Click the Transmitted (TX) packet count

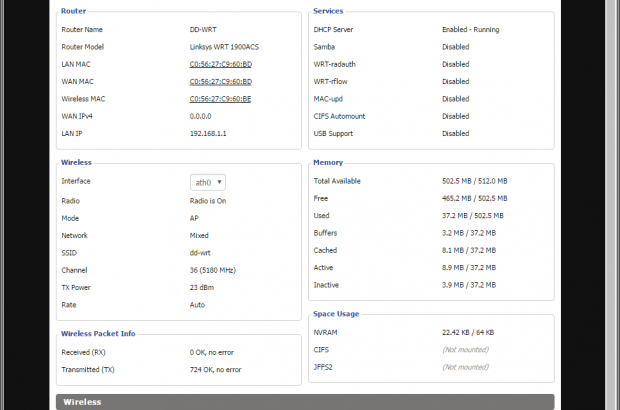(x=215, y=369)
